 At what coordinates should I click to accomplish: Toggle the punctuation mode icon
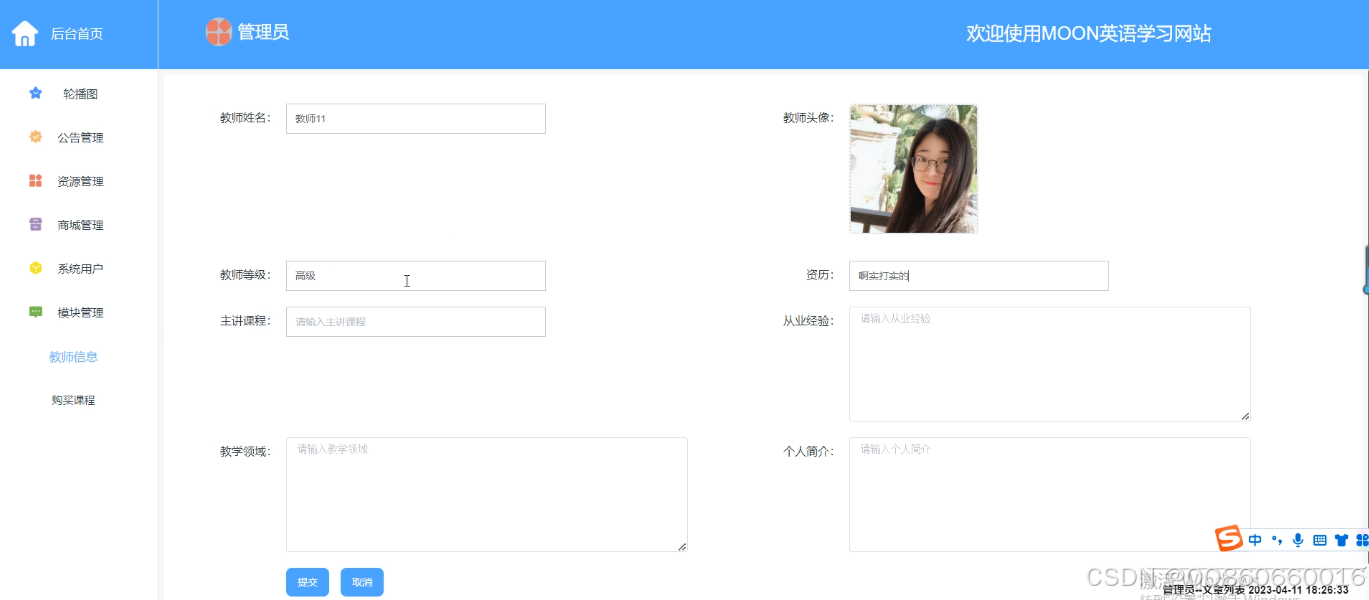pyautogui.click(x=1277, y=540)
